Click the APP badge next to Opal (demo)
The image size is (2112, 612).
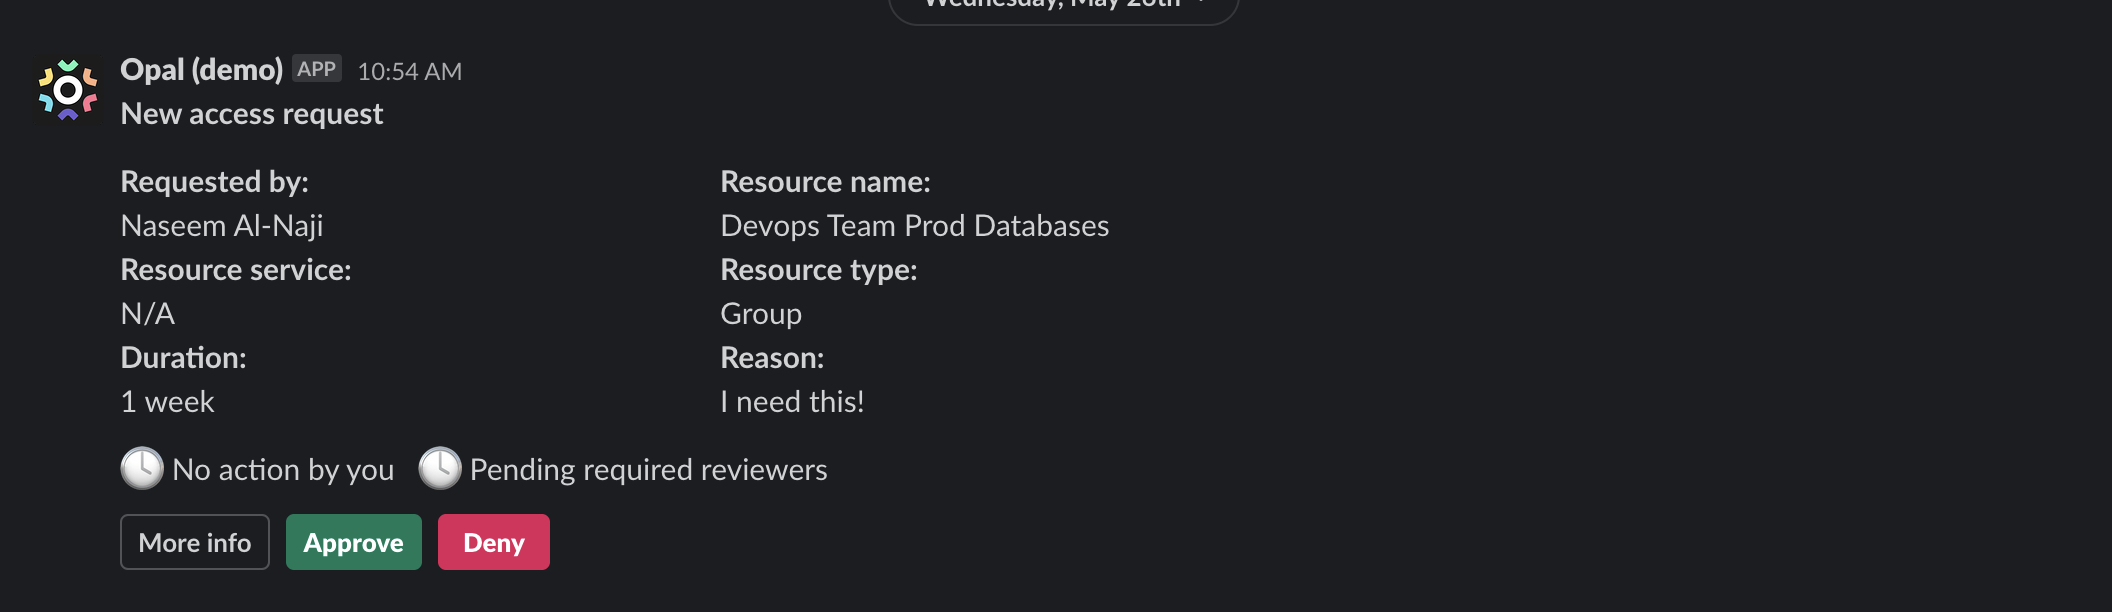317,69
